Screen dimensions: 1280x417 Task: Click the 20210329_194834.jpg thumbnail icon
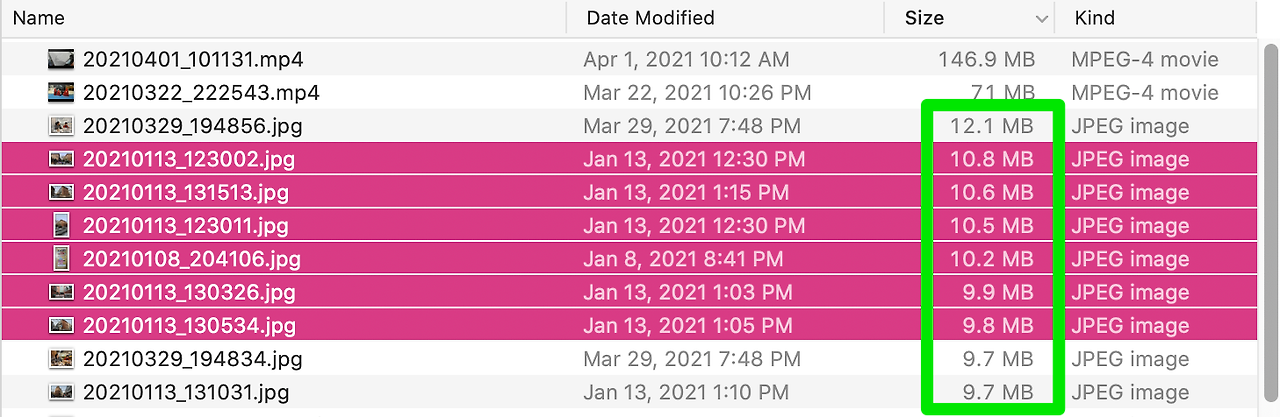(61, 358)
